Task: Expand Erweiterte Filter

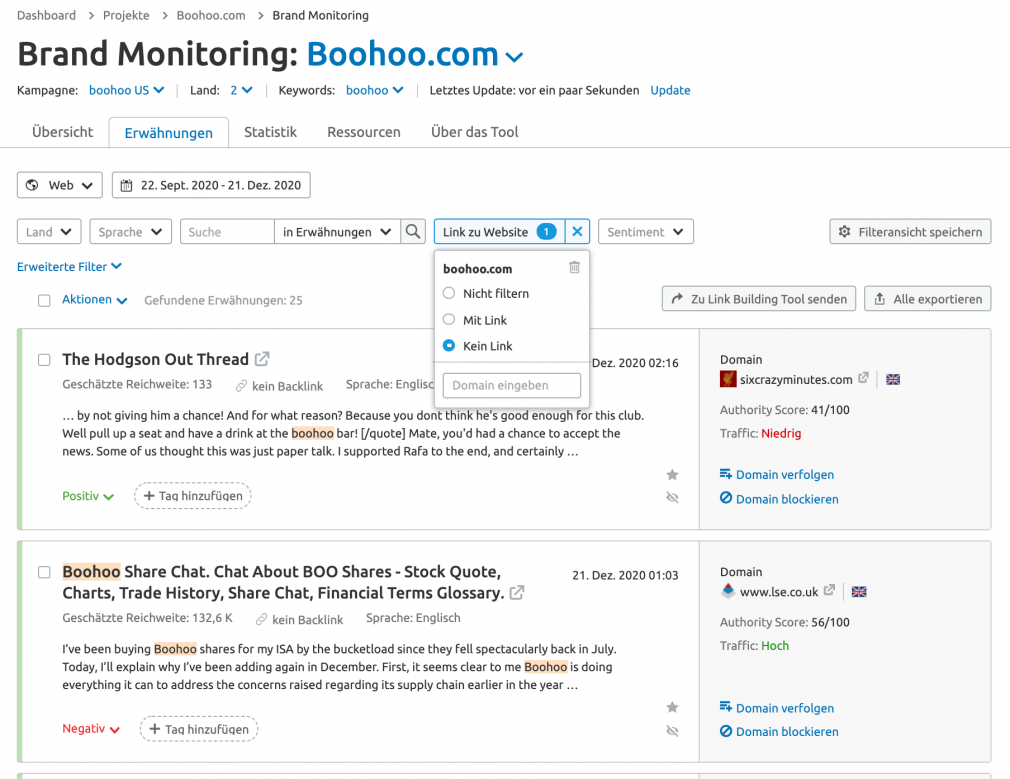Action: pyautogui.click(x=69, y=266)
